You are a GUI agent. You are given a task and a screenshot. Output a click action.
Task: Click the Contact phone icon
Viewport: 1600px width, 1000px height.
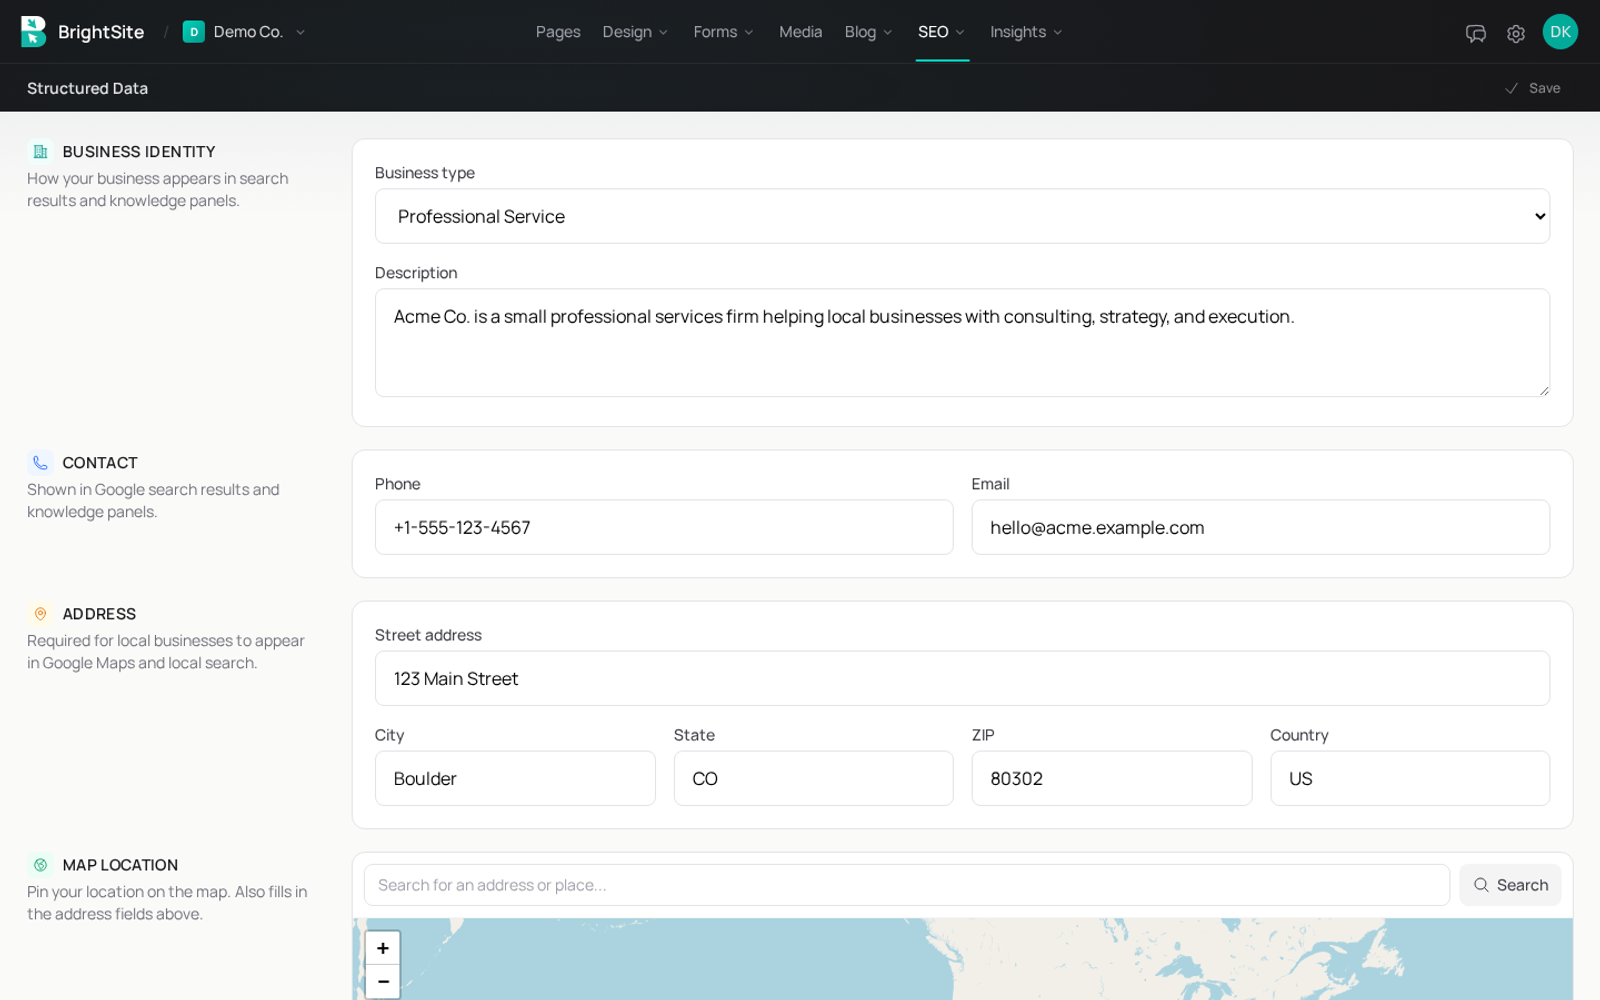tap(40, 463)
